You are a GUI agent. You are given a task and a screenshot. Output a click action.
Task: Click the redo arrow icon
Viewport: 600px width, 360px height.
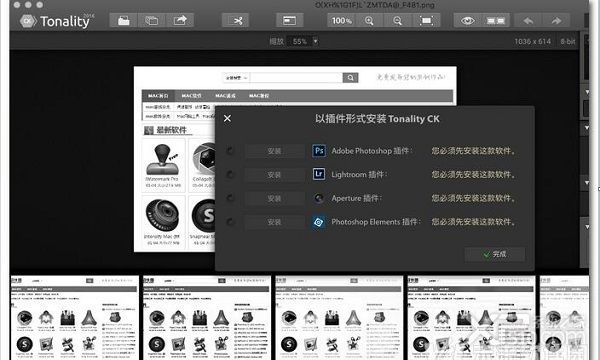click(556, 21)
